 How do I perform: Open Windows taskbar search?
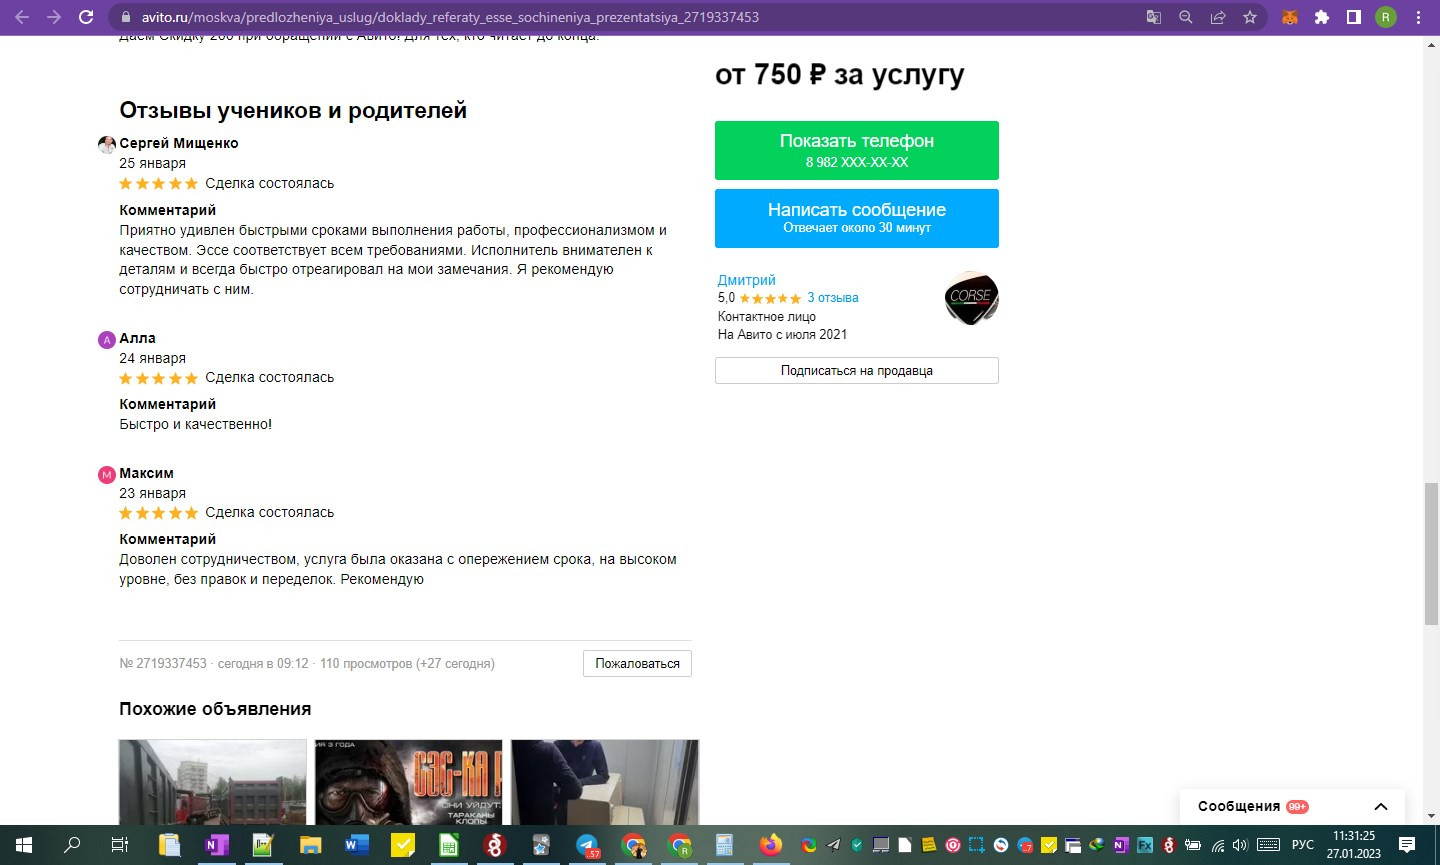72,845
